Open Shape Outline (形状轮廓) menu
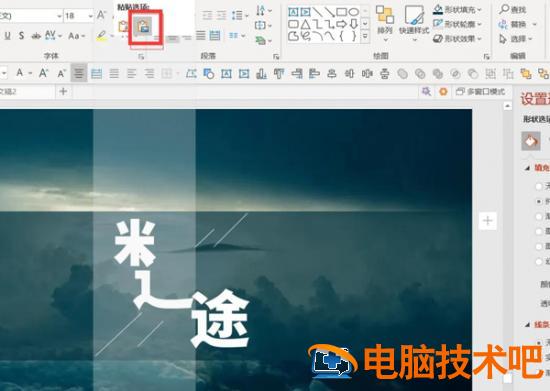The image size is (550, 391). click(x=457, y=24)
